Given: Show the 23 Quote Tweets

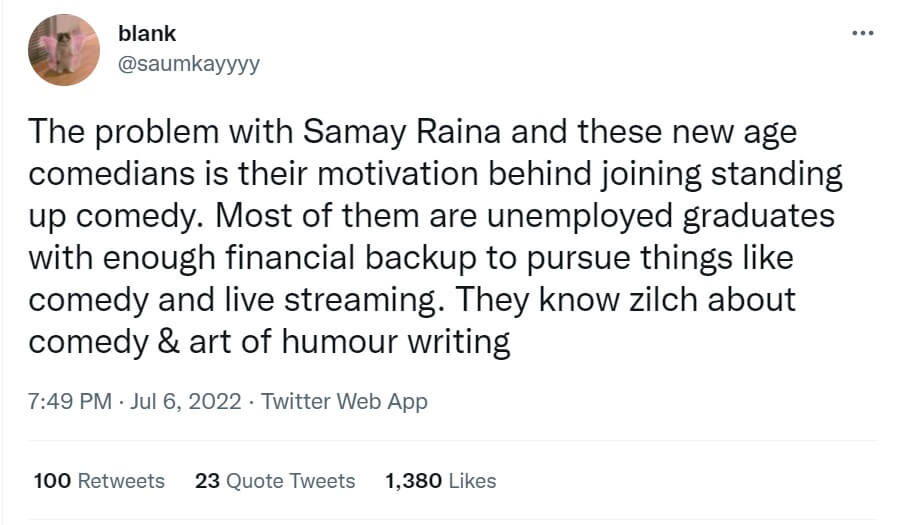Looking at the screenshot, I should [x=275, y=481].
